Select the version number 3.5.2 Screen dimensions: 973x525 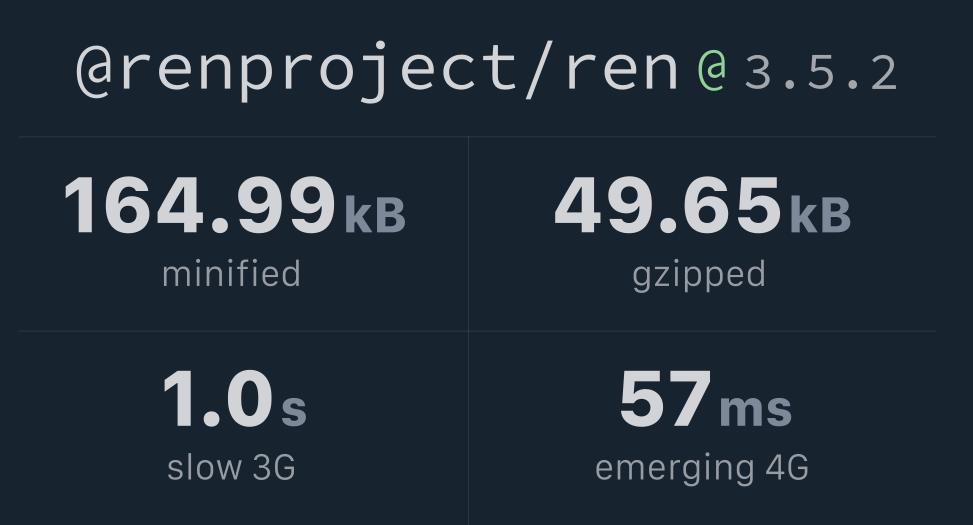click(x=820, y=72)
